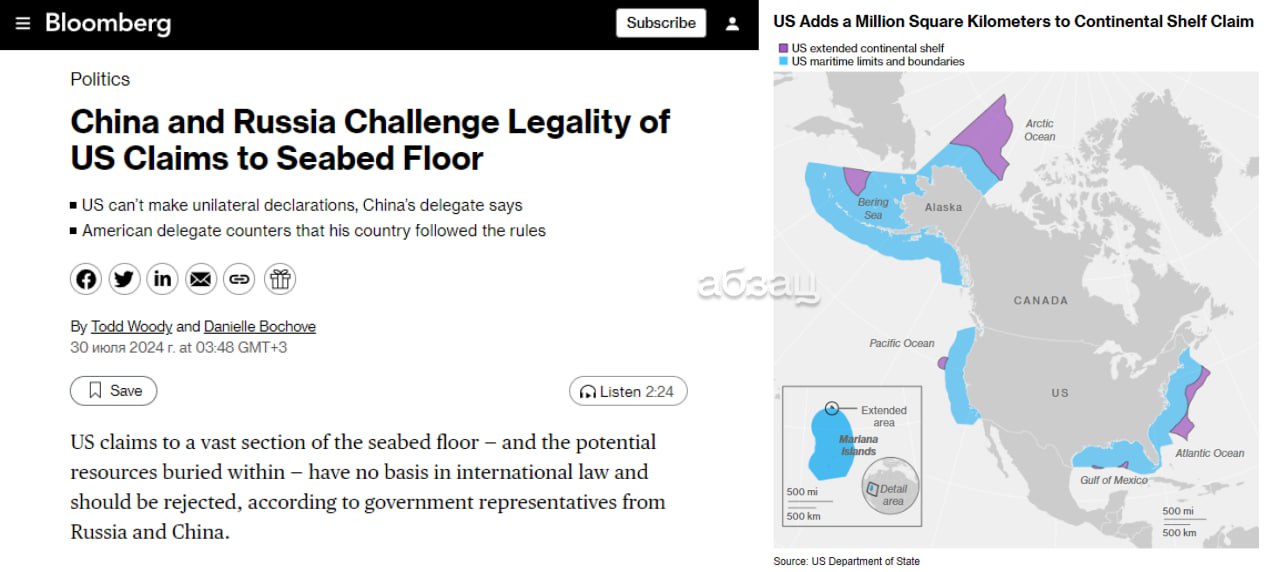Open author Todd Woody's page
Screen dimensions: 1280x572
[132, 327]
